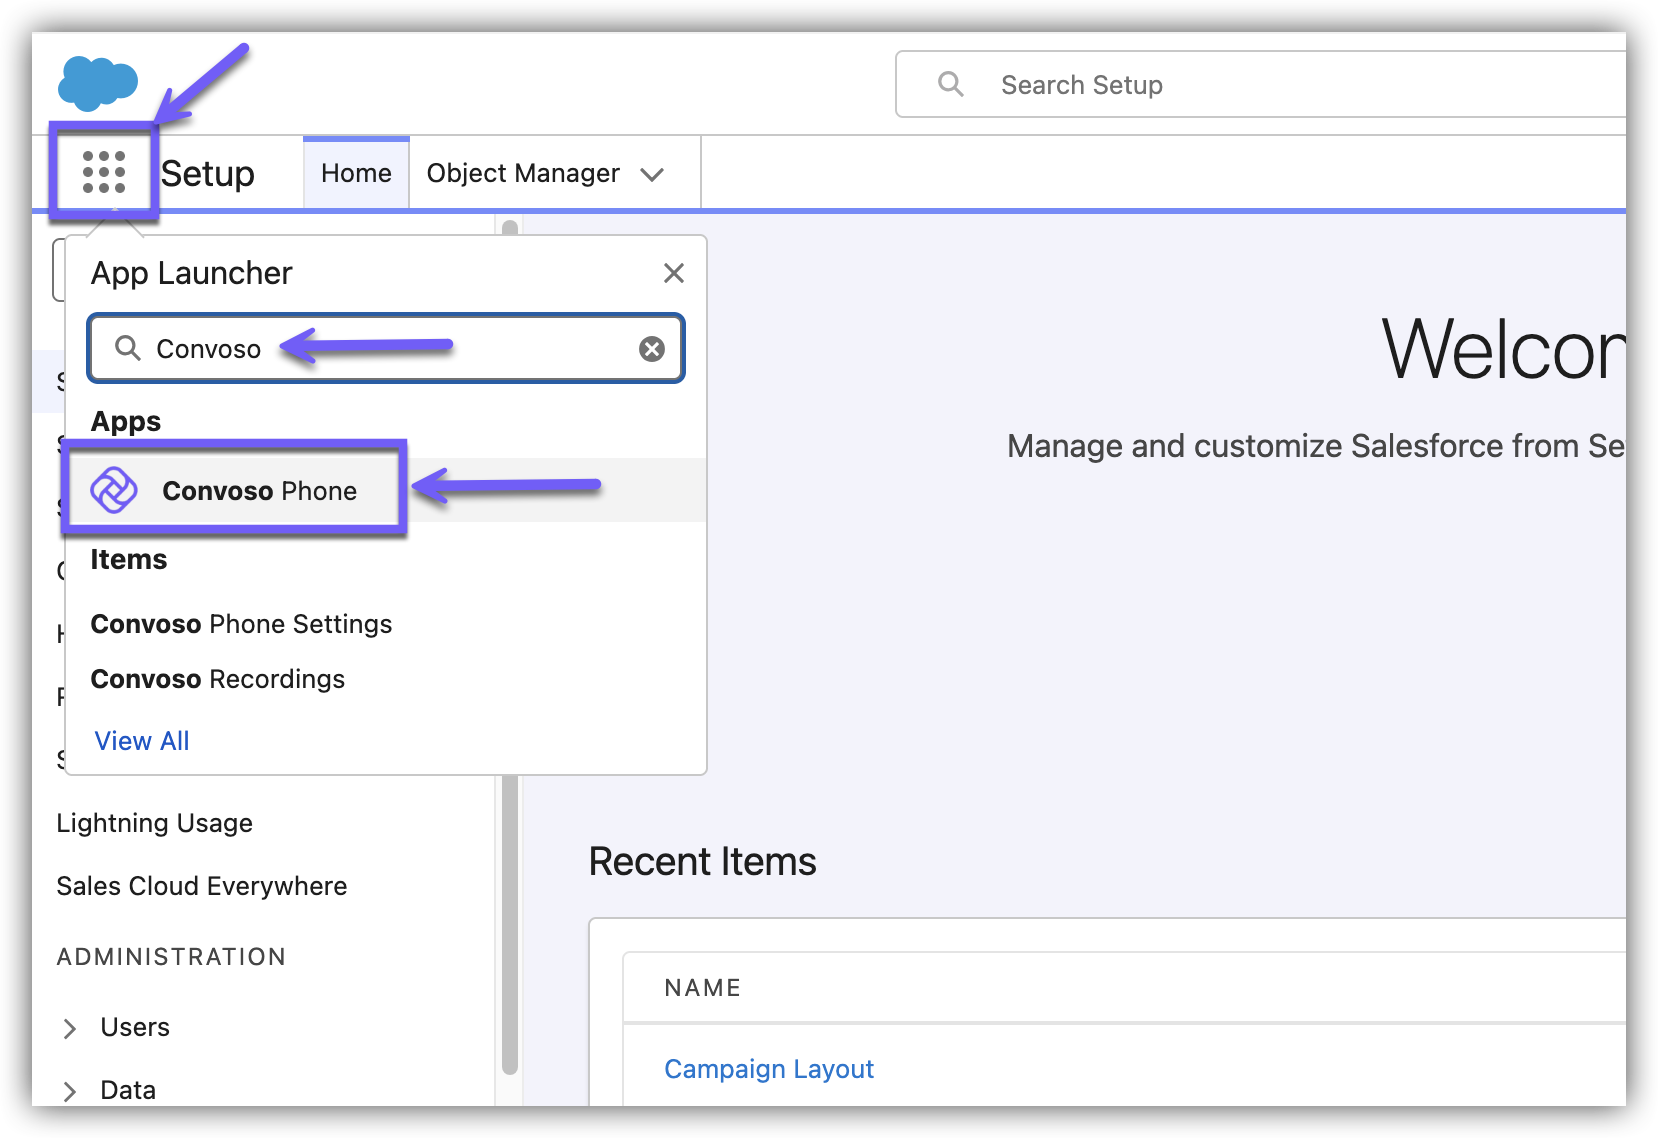Clear the Convoso search text
Viewport: 1658px width, 1138px height.
[652, 349]
